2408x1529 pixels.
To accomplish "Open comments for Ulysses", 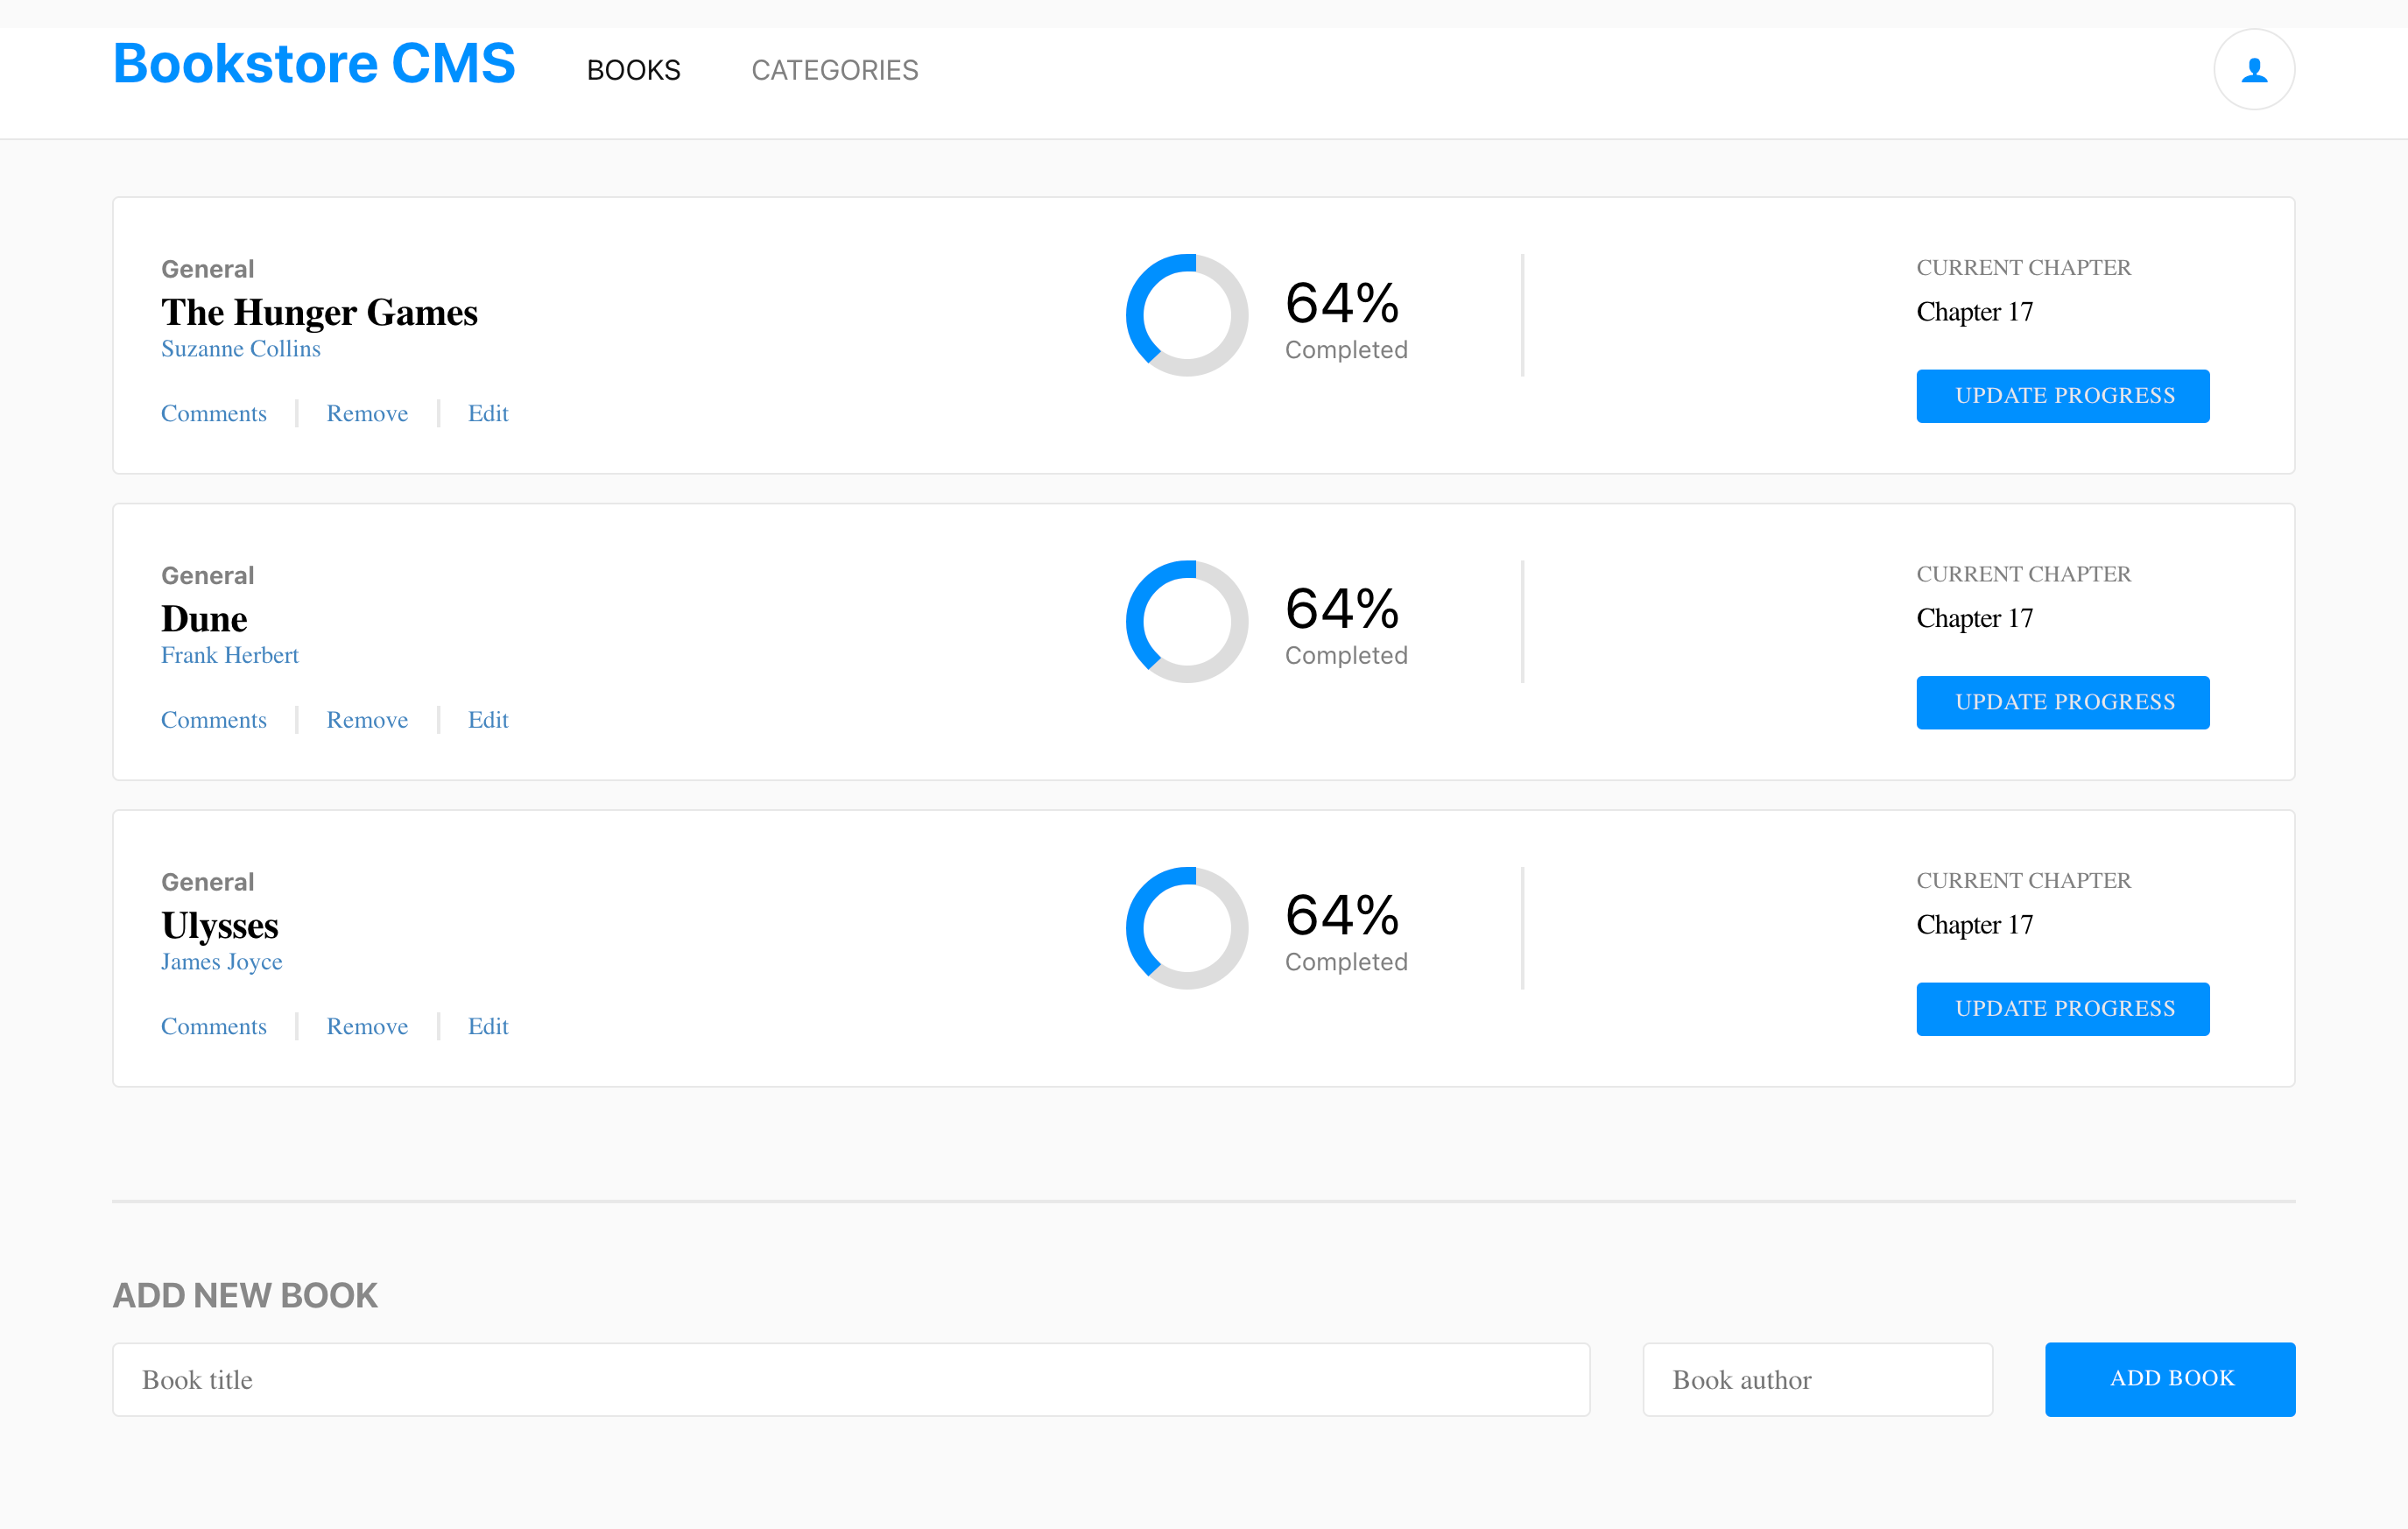I will 214,1027.
